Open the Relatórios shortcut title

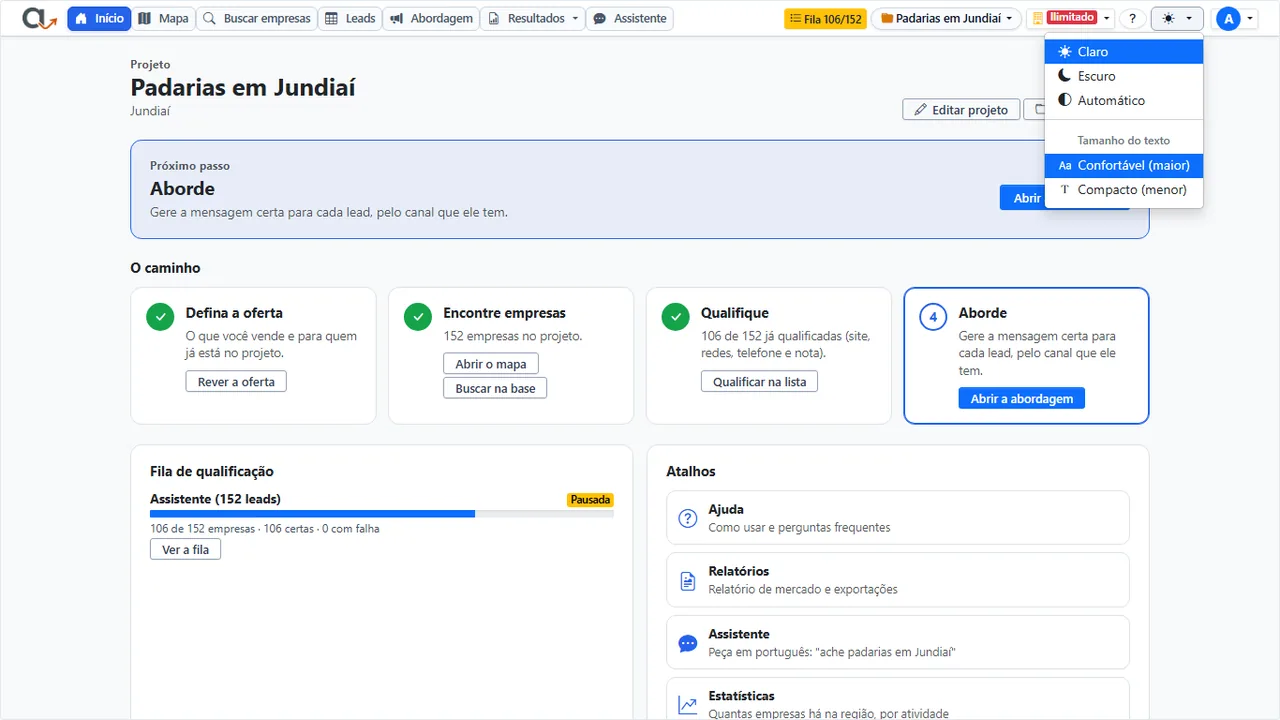739,571
